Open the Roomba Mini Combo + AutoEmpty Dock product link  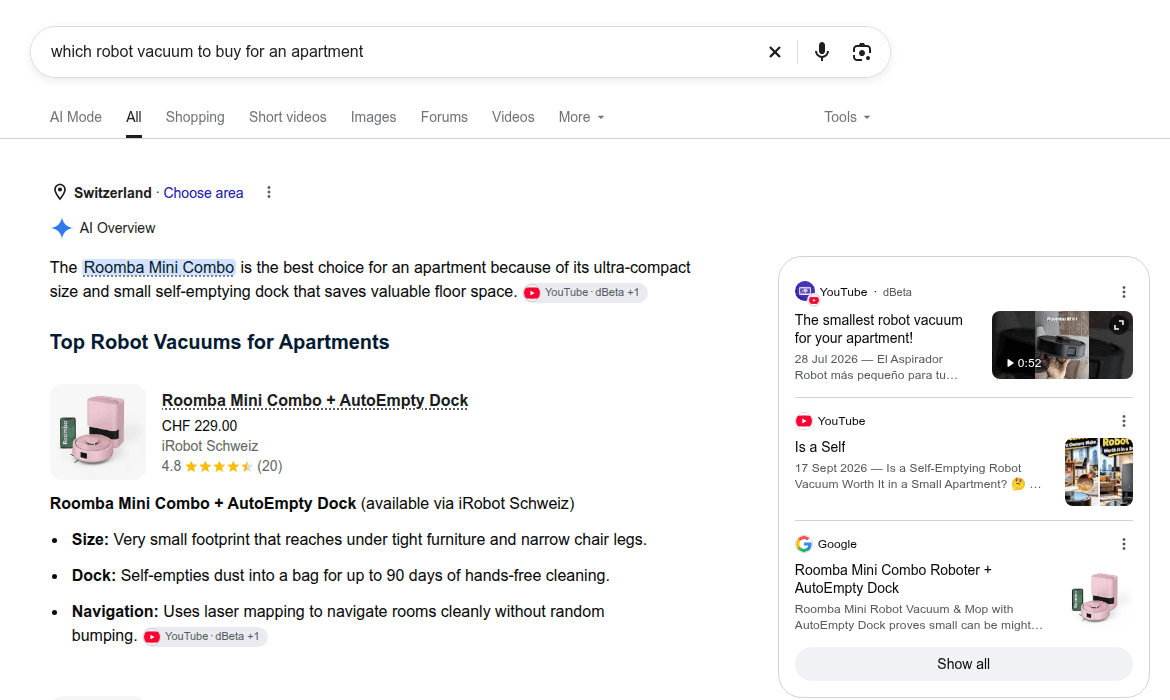point(315,401)
